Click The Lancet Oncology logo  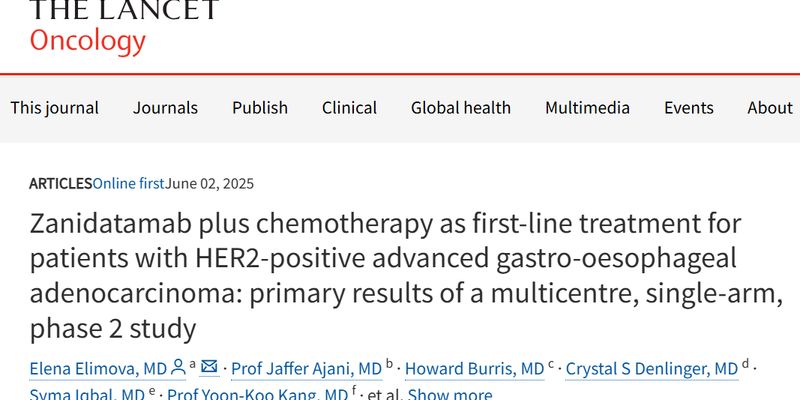[124, 26]
